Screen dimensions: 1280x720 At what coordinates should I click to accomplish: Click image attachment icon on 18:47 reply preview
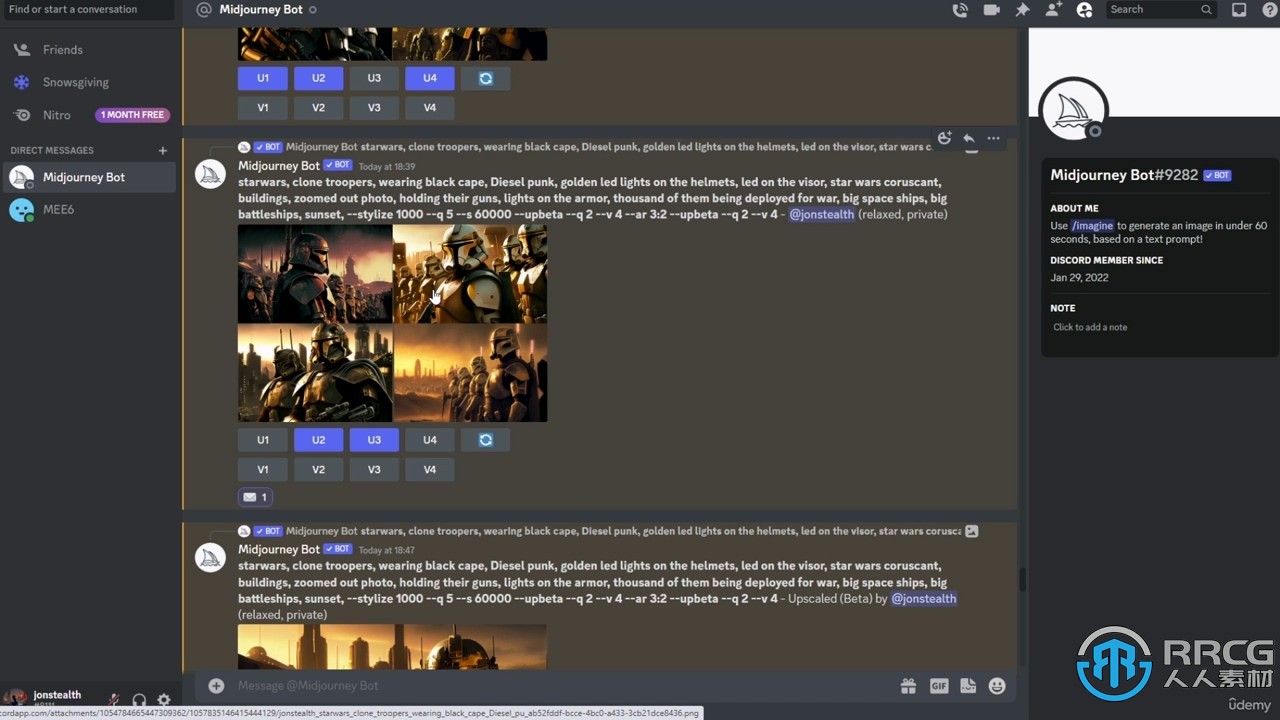(x=972, y=531)
